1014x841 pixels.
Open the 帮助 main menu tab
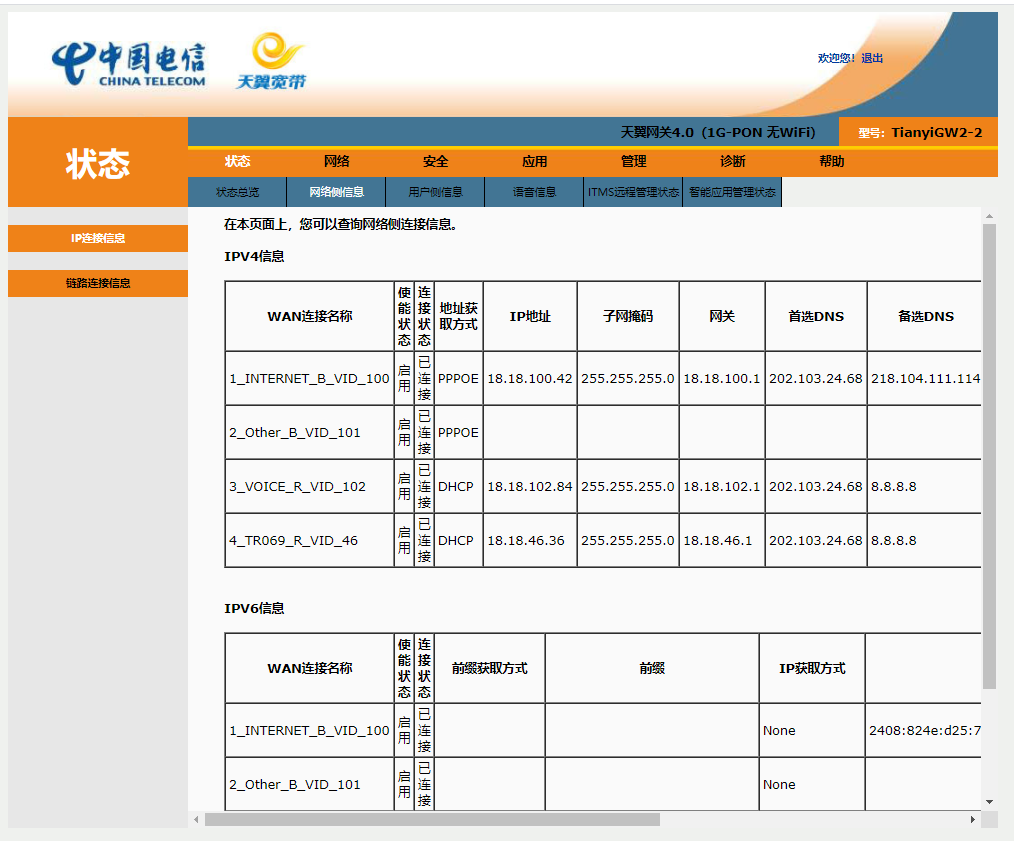(x=832, y=162)
